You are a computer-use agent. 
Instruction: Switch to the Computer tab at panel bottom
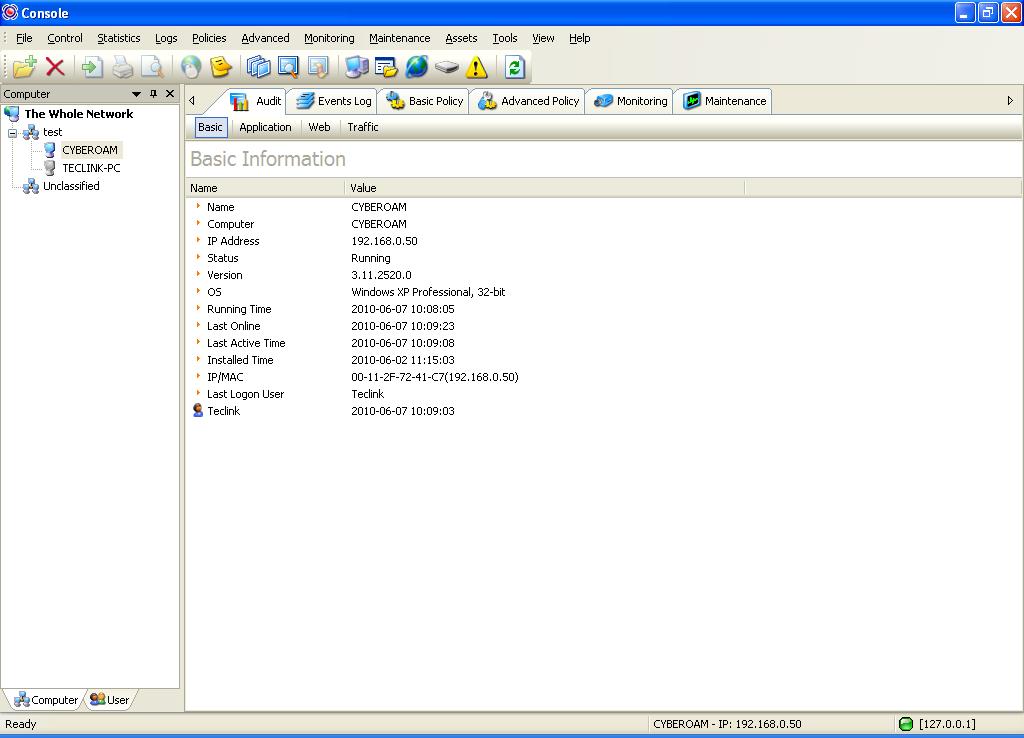(46, 699)
